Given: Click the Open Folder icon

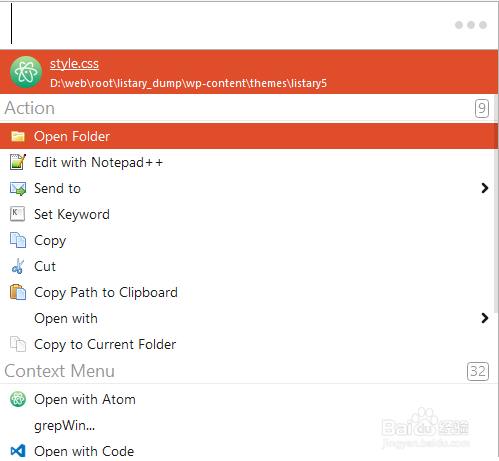Looking at the screenshot, I should pyautogui.click(x=18, y=136).
